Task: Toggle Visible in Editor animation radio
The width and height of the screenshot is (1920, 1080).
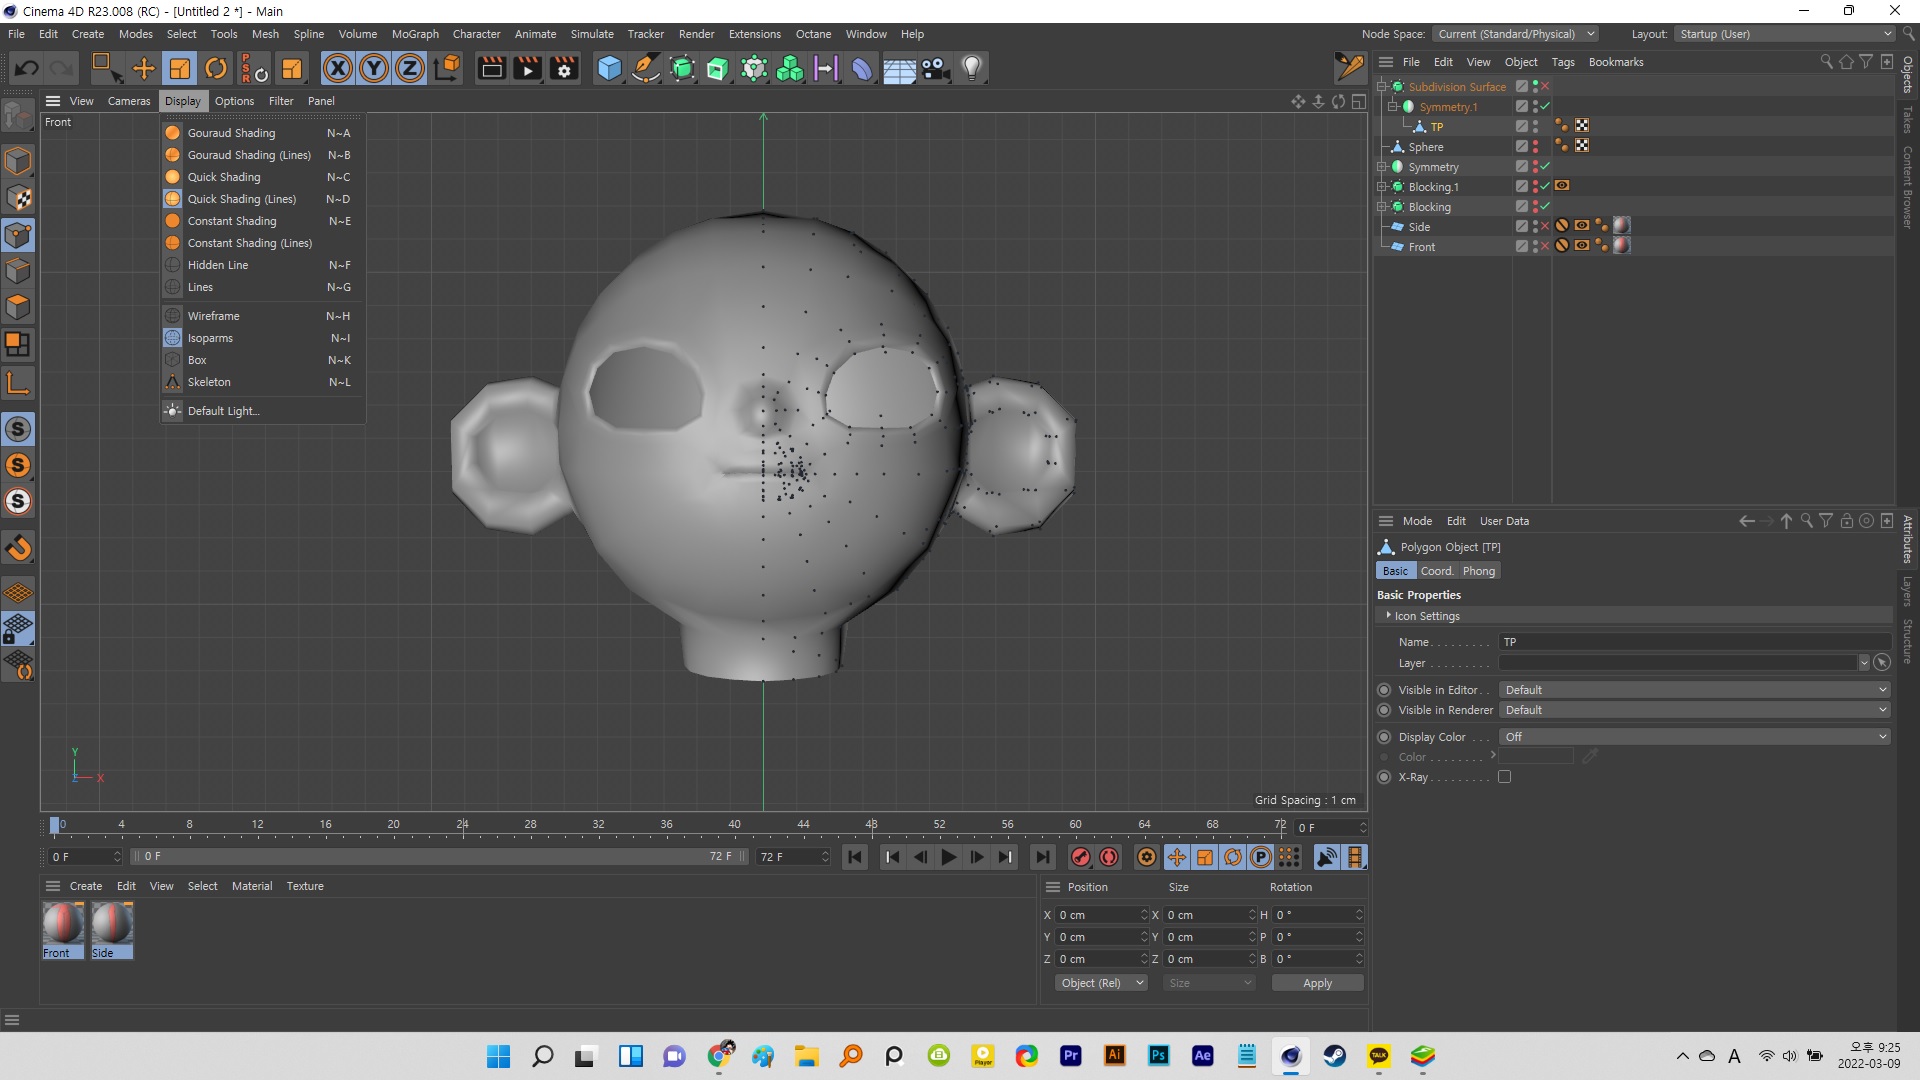Action: (x=1384, y=690)
